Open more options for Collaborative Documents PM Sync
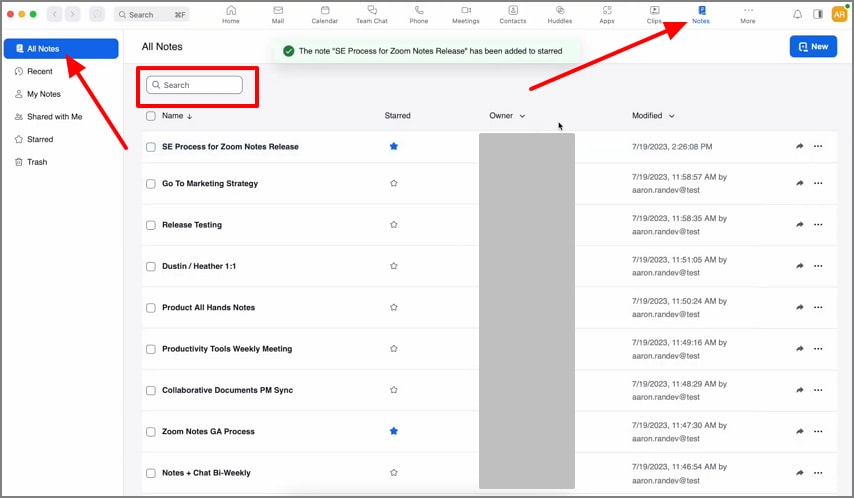Image resolution: width=854 pixels, height=498 pixels. (x=818, y=390)
